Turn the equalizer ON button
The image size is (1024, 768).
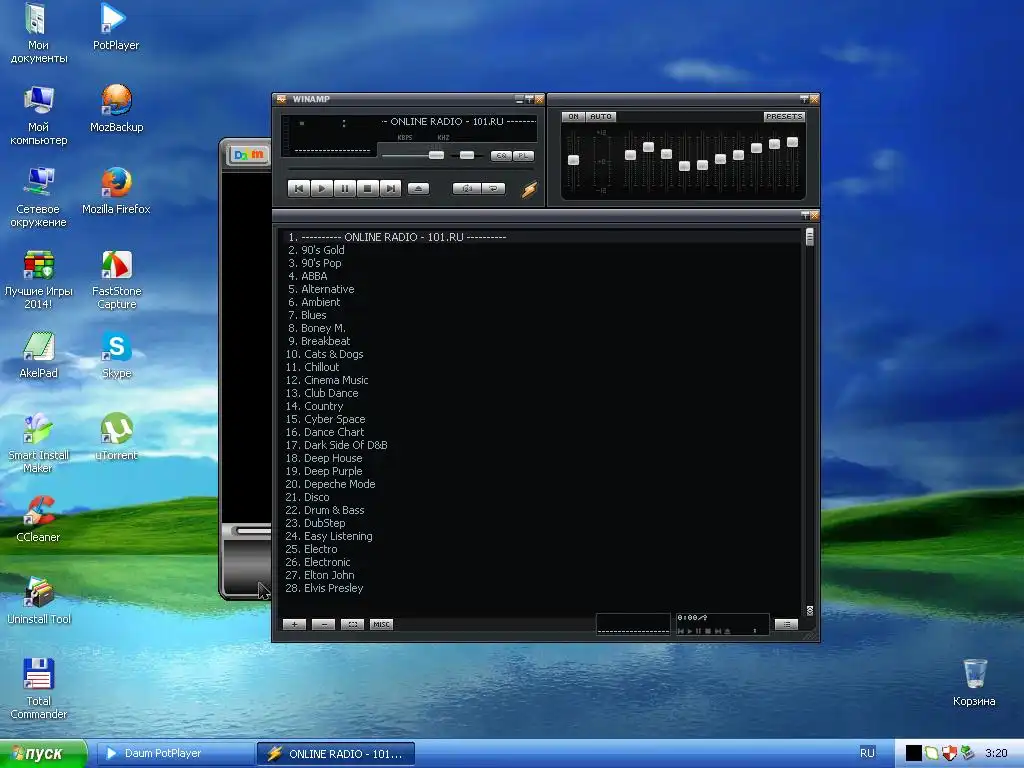[573, 116]
